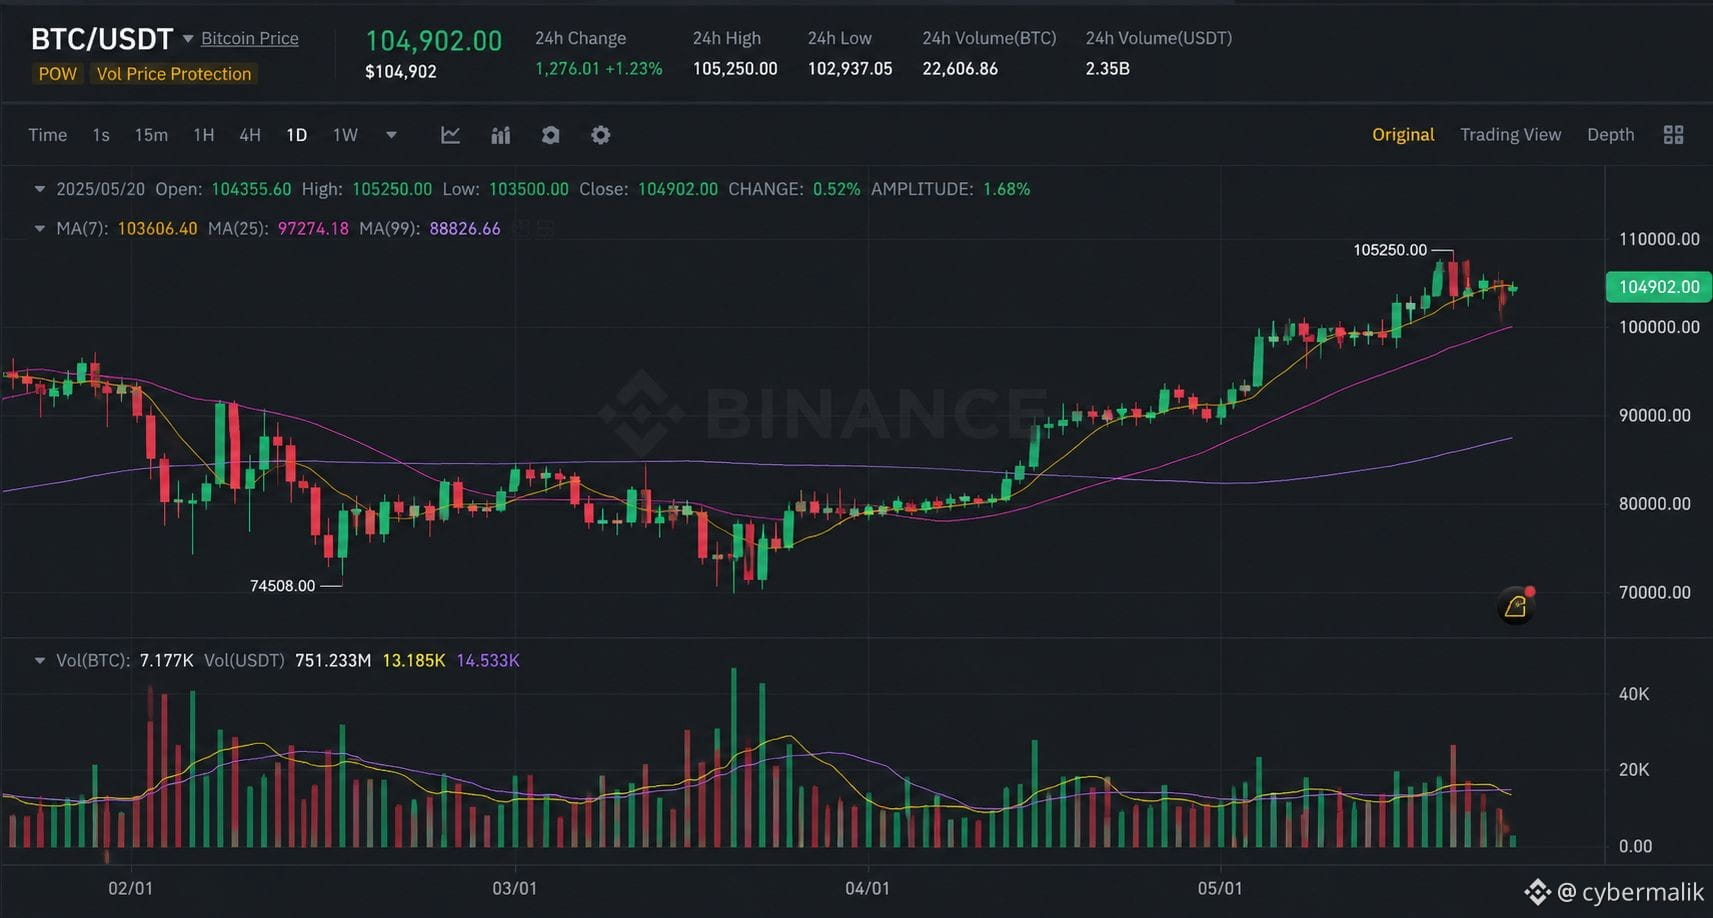Click the purple volume MA value 14.533K
This screenshot has height=918, width=1713.
(x=488, y=661)
